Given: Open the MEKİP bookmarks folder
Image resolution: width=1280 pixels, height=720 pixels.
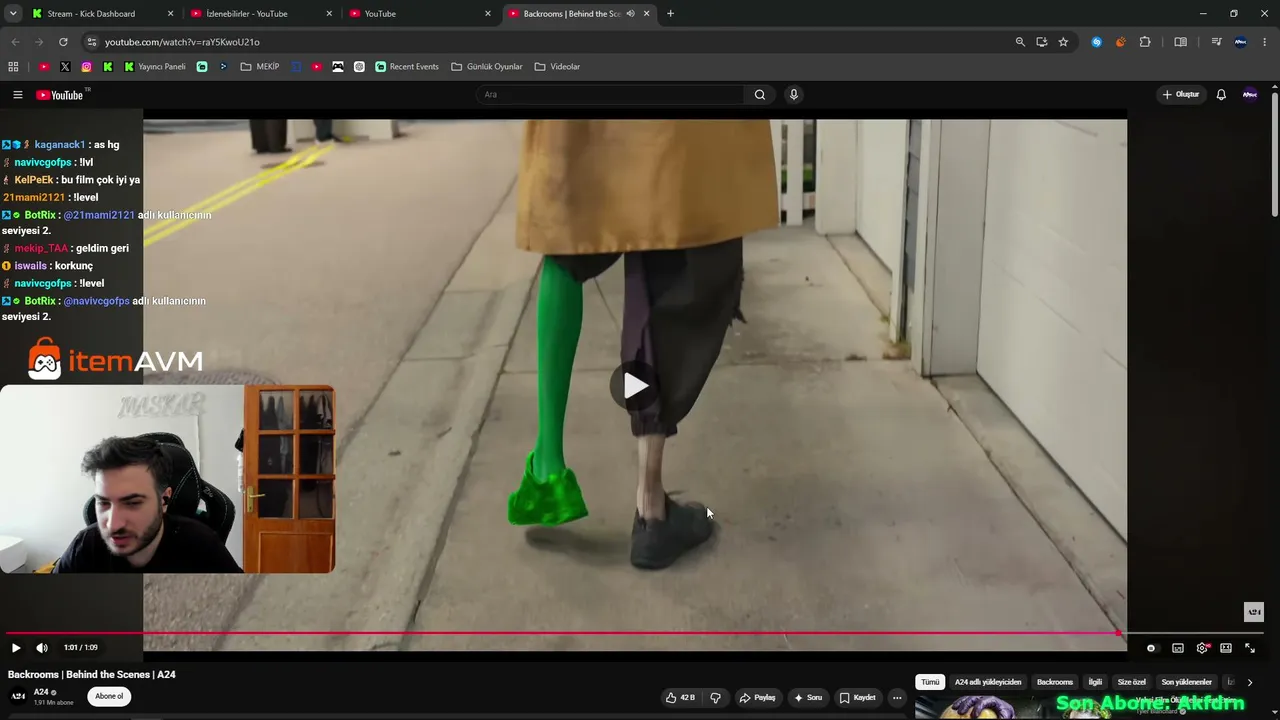Looking at the screenshot, I should [x=260, y=67].
